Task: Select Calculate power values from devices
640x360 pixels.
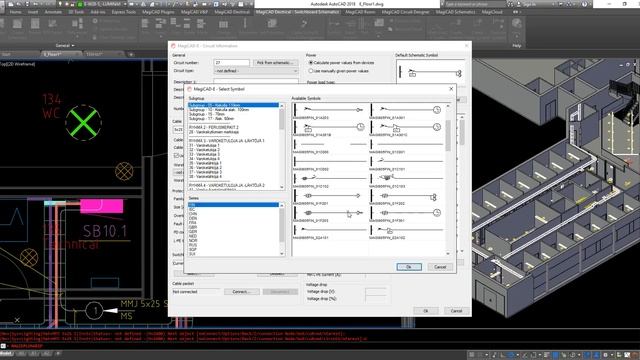Action: pyautogui.click(x=342, y=63)
